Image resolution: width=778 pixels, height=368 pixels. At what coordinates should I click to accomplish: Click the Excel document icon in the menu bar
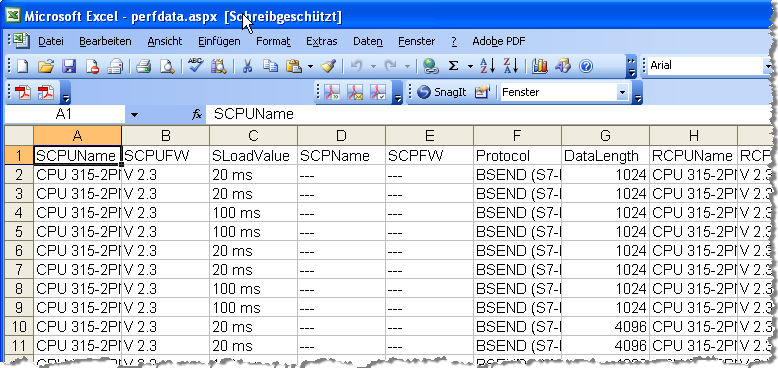coord(21,40)
